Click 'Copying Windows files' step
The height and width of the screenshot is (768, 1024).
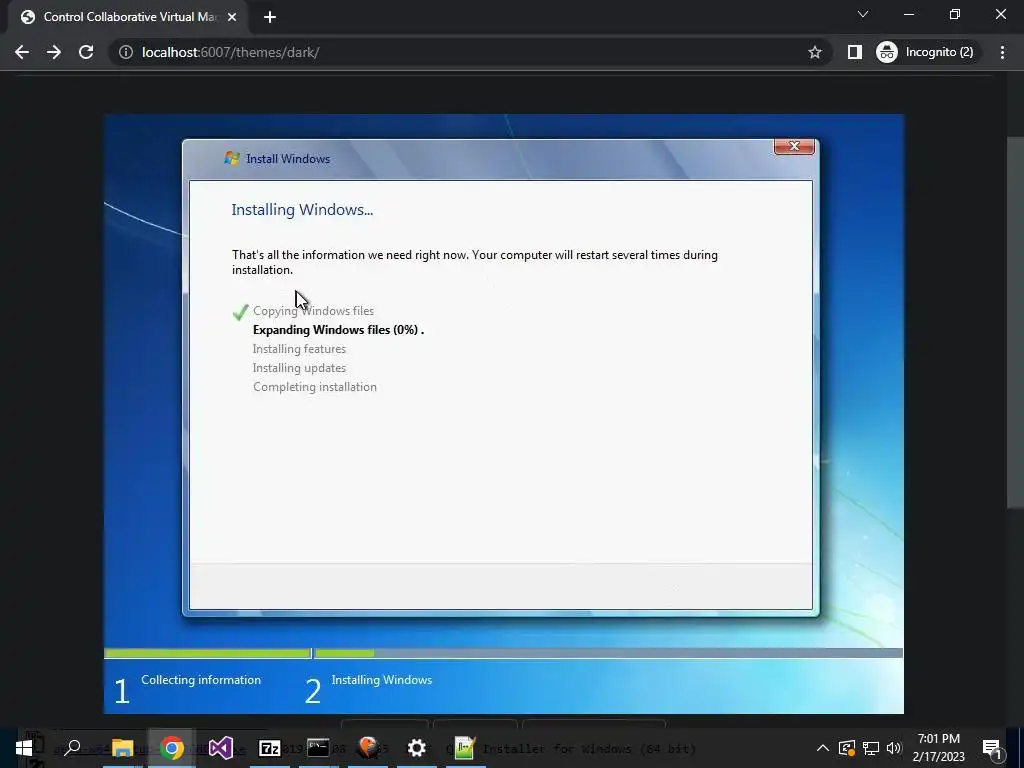coord(313,311)
